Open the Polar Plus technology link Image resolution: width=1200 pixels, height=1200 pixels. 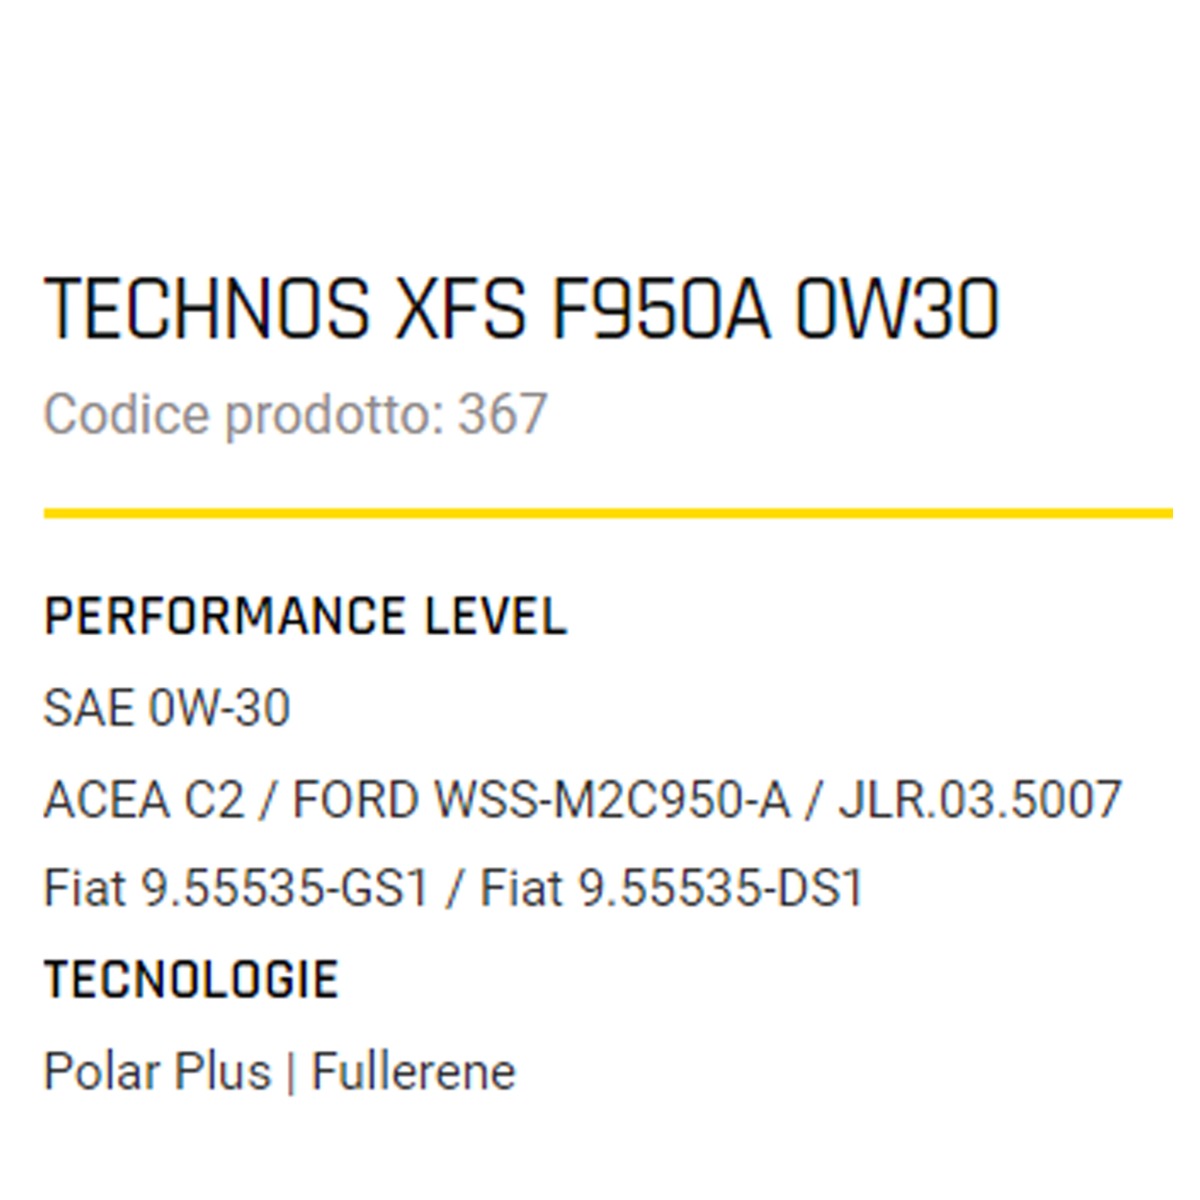(157, 1072)
